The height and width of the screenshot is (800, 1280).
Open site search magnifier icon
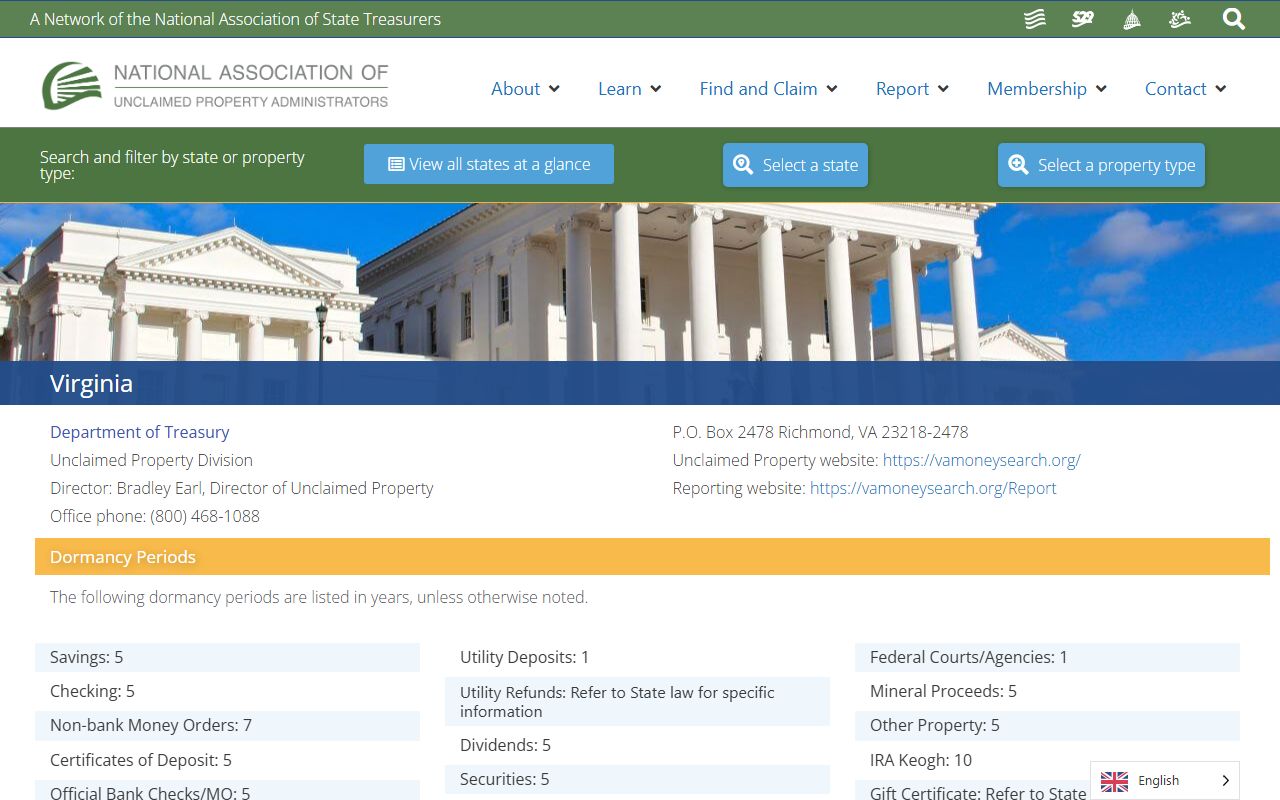click(1234, 19)
